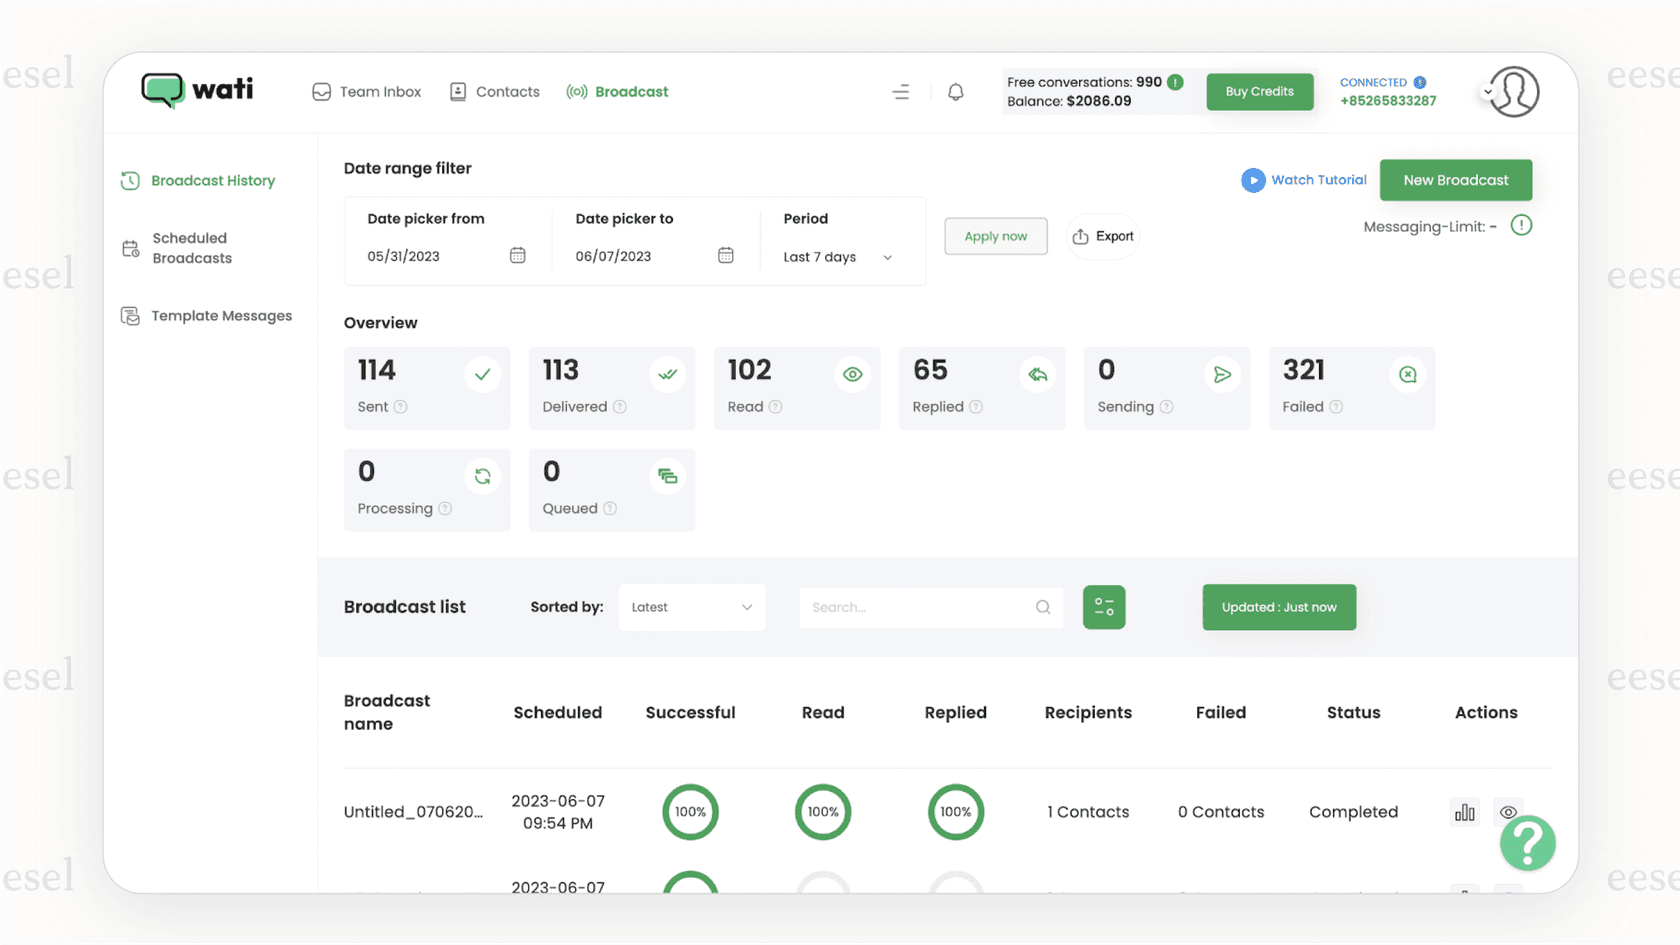
Task: Open the calendar icon for Date picker from
Action: point(518,255)
